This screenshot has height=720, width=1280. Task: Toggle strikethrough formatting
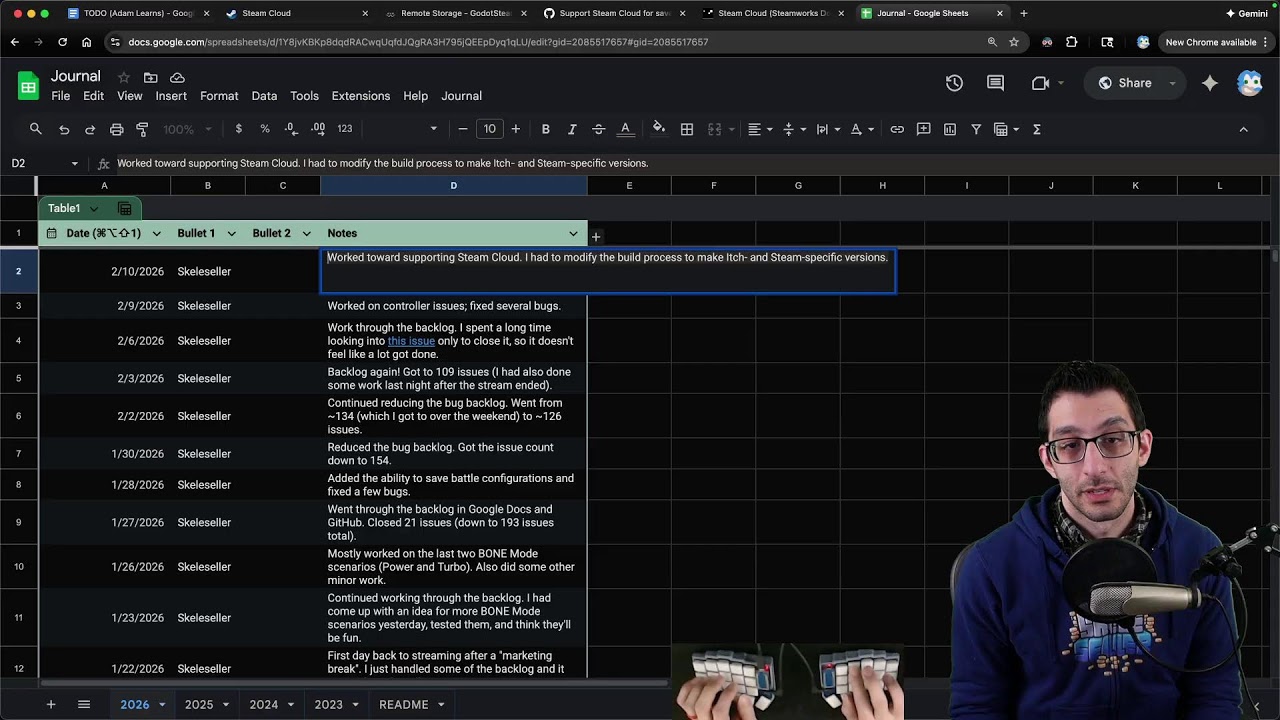click(598, 129)
